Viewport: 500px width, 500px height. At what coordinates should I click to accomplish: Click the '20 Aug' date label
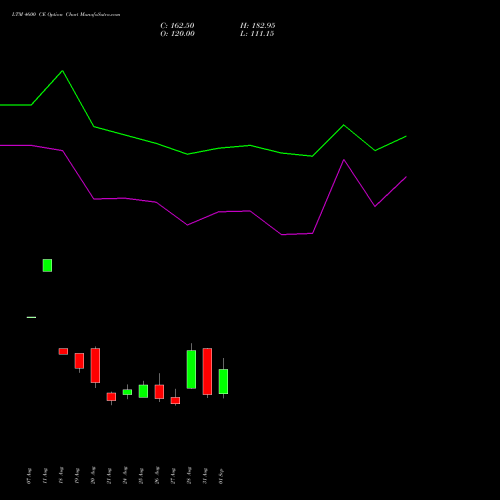[93, 475]
